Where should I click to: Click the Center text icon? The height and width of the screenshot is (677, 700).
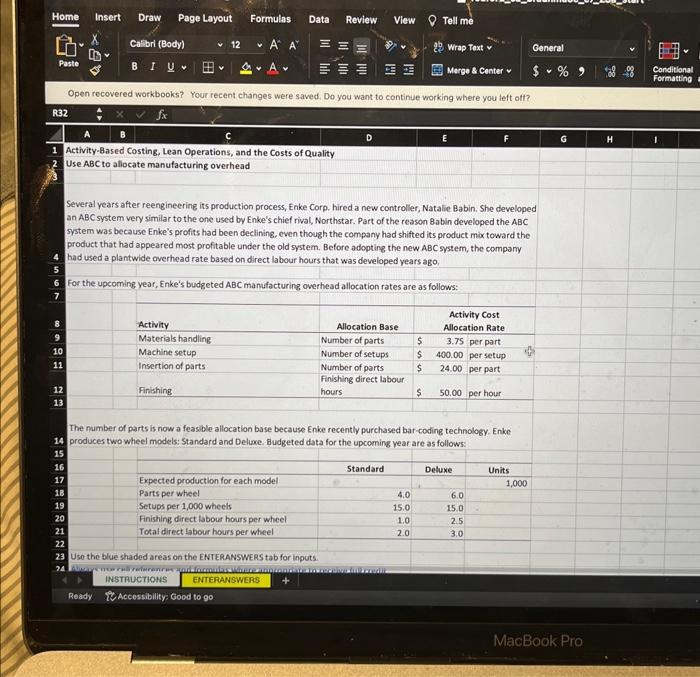[343, 69]
